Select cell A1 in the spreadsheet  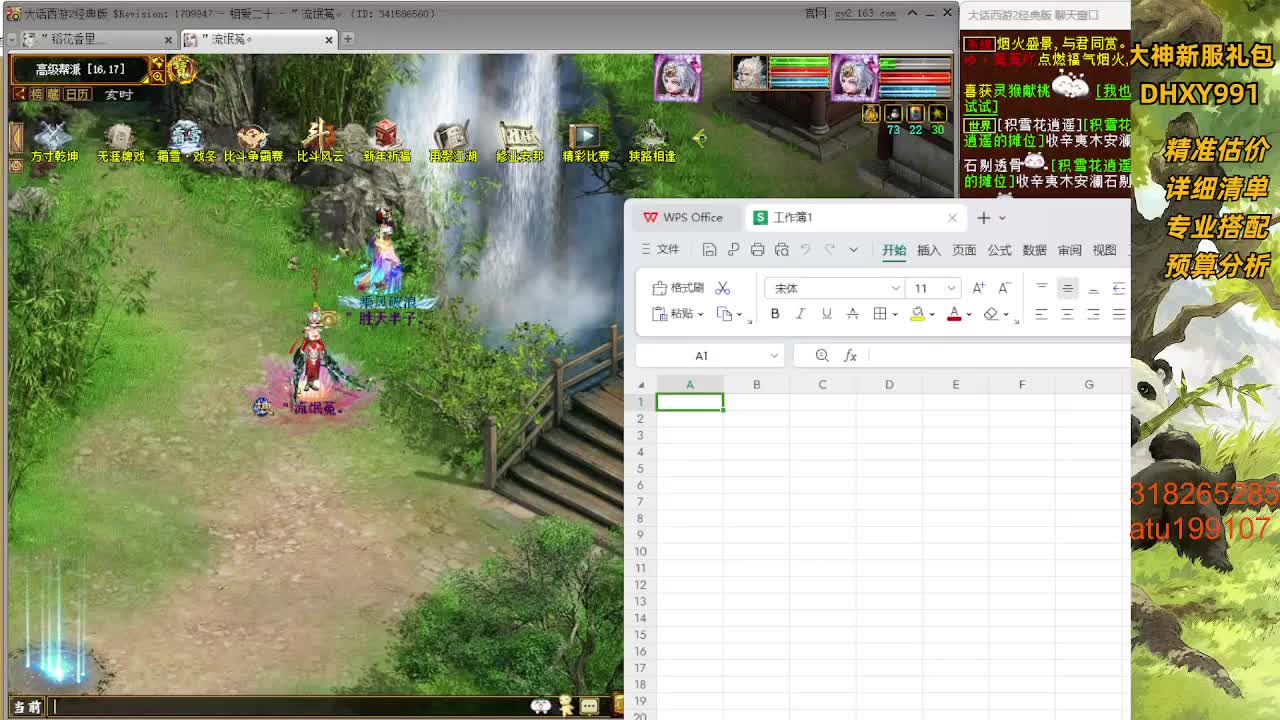tap(689, 402)
